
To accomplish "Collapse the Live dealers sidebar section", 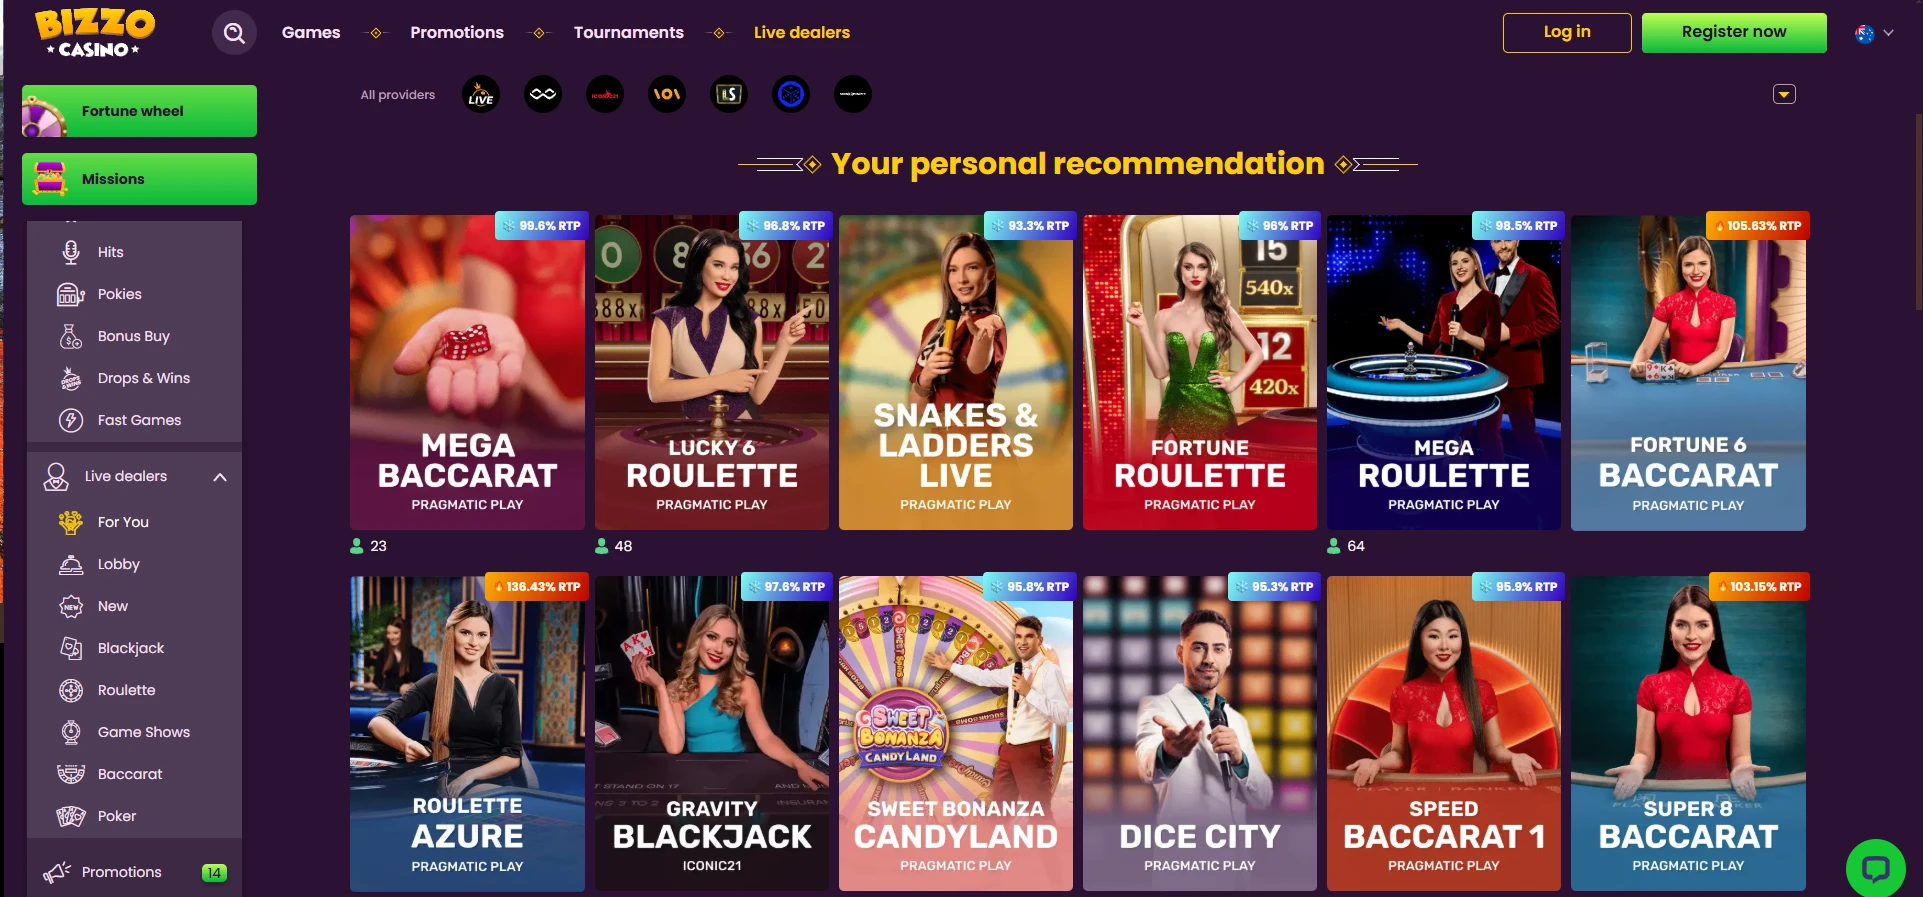I will point(220,477).
